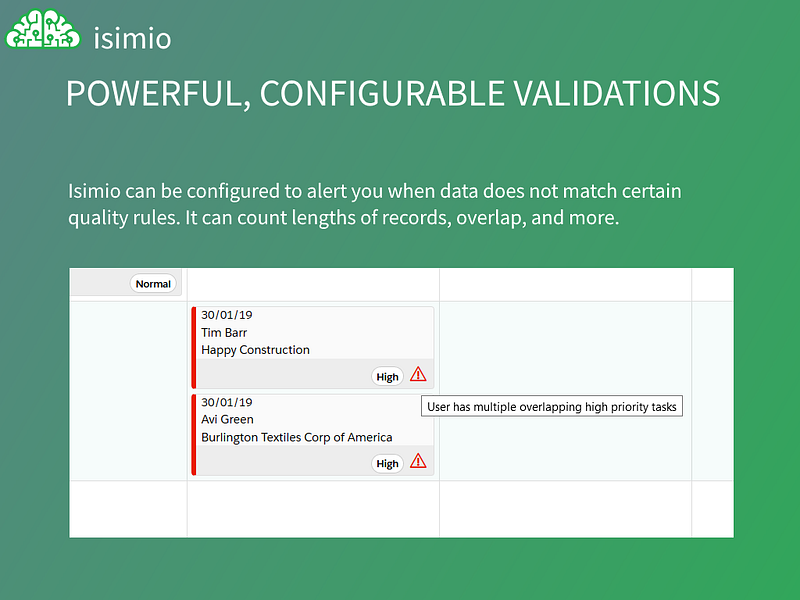Click the 30/01/19 date on Tim Barr card

[227, 315]
